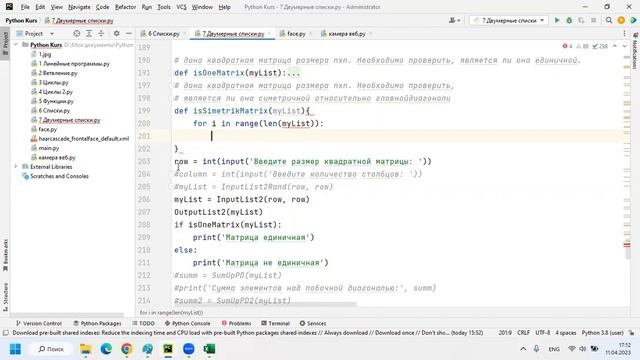Image resolution: width=640 pixels, height=360 pixels.
Task: Click the taskbar search box
Action: click(51, 349)
